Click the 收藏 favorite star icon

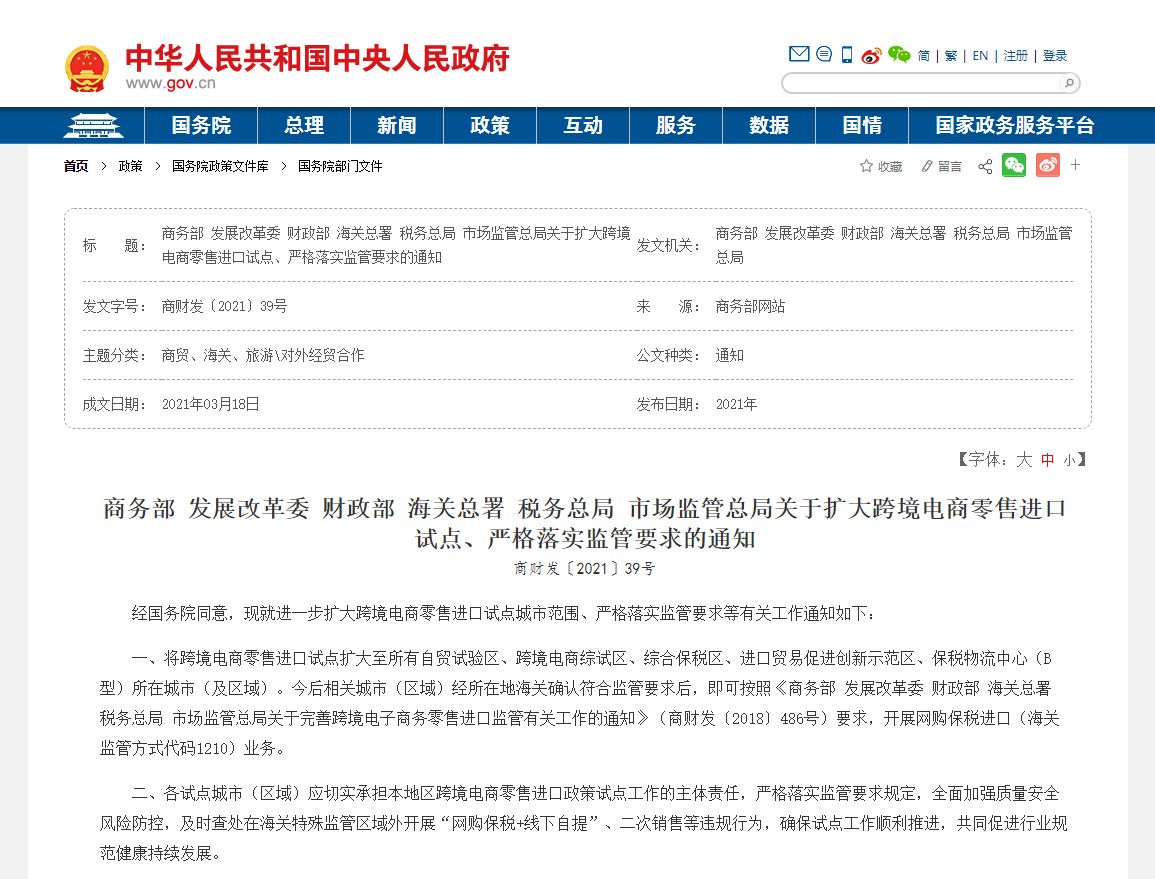click(878, 166)
